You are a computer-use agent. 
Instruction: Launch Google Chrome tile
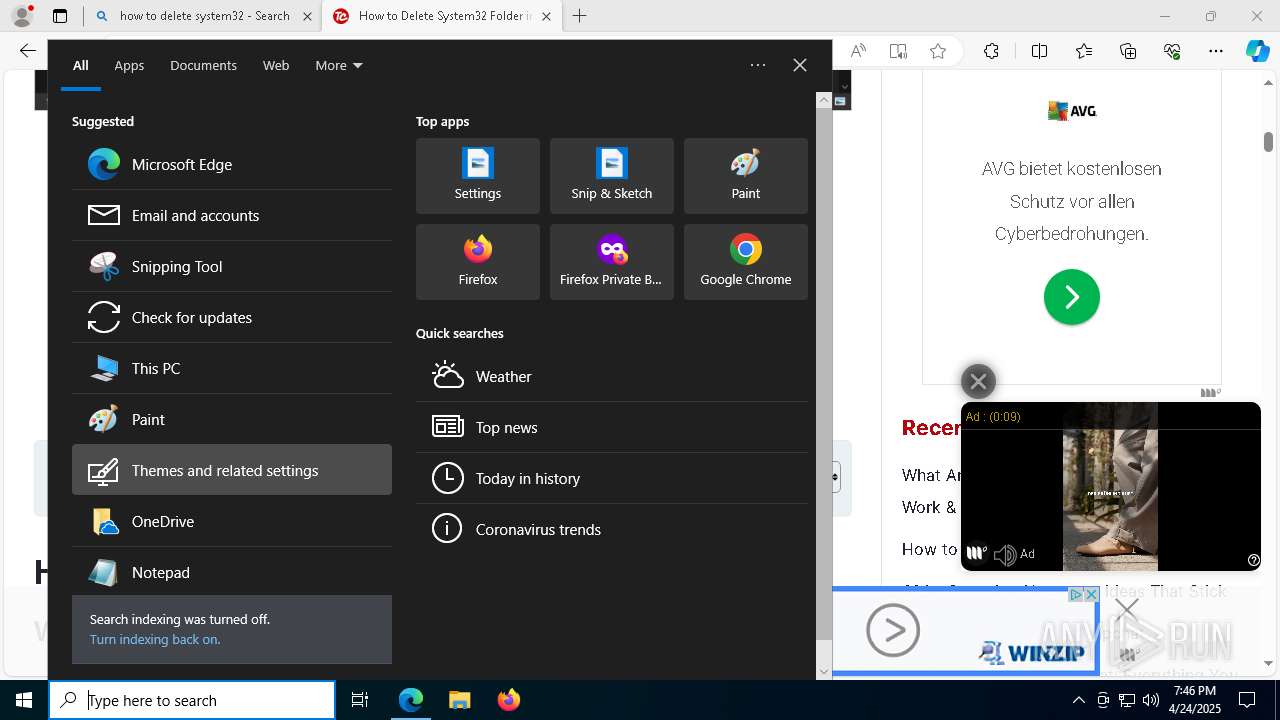746,262
